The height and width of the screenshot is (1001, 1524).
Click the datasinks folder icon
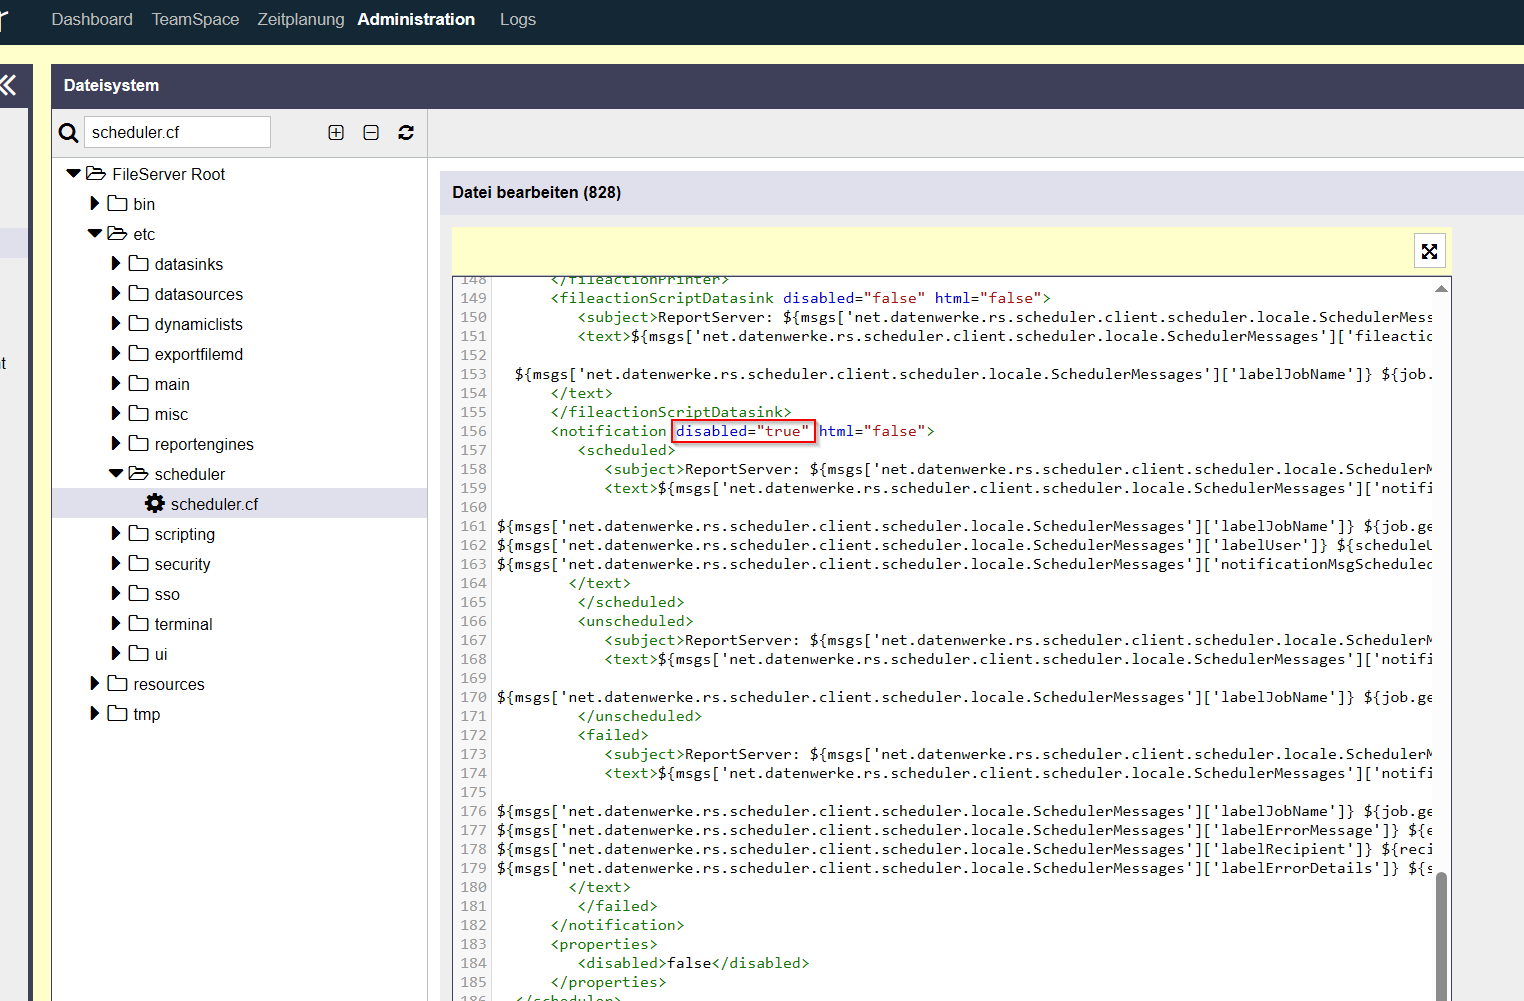click(139, 264)
